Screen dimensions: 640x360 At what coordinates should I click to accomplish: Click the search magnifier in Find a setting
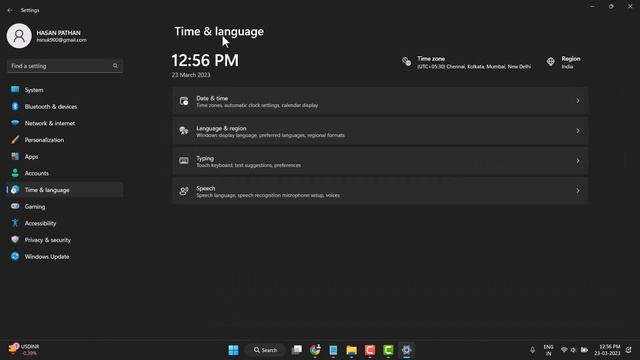(x=116, y=66)
